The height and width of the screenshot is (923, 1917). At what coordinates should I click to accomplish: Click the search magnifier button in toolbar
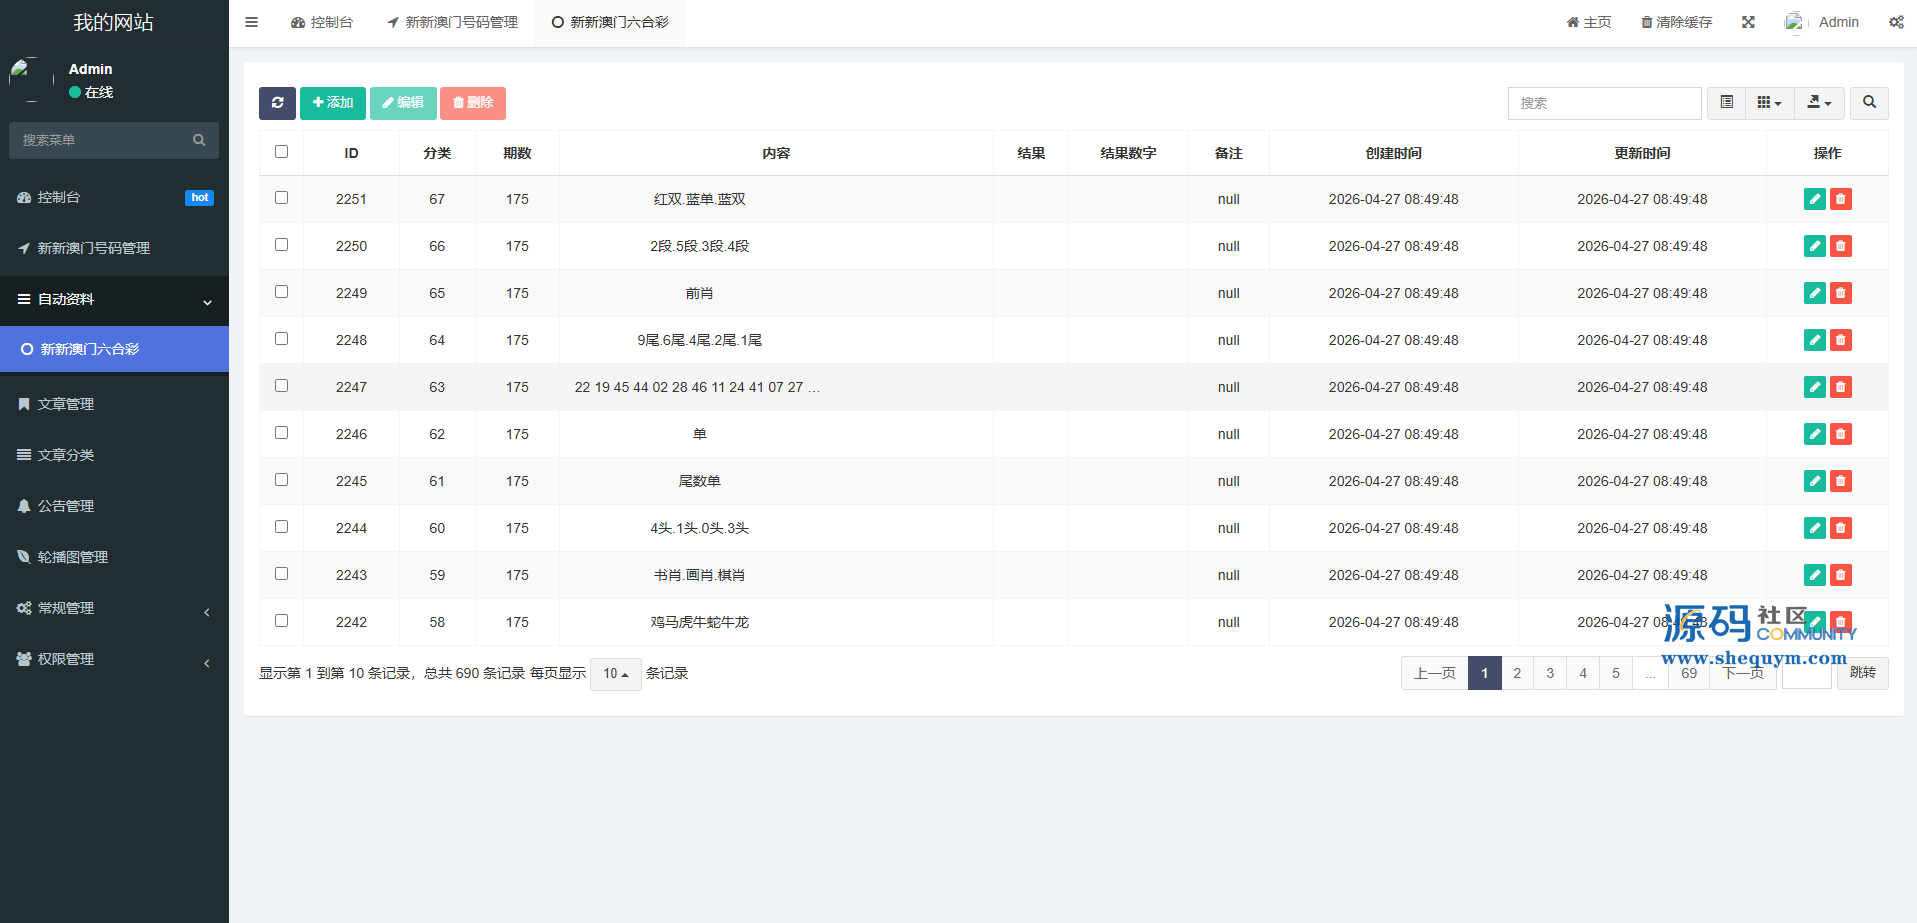click(x=1869, y=103)
